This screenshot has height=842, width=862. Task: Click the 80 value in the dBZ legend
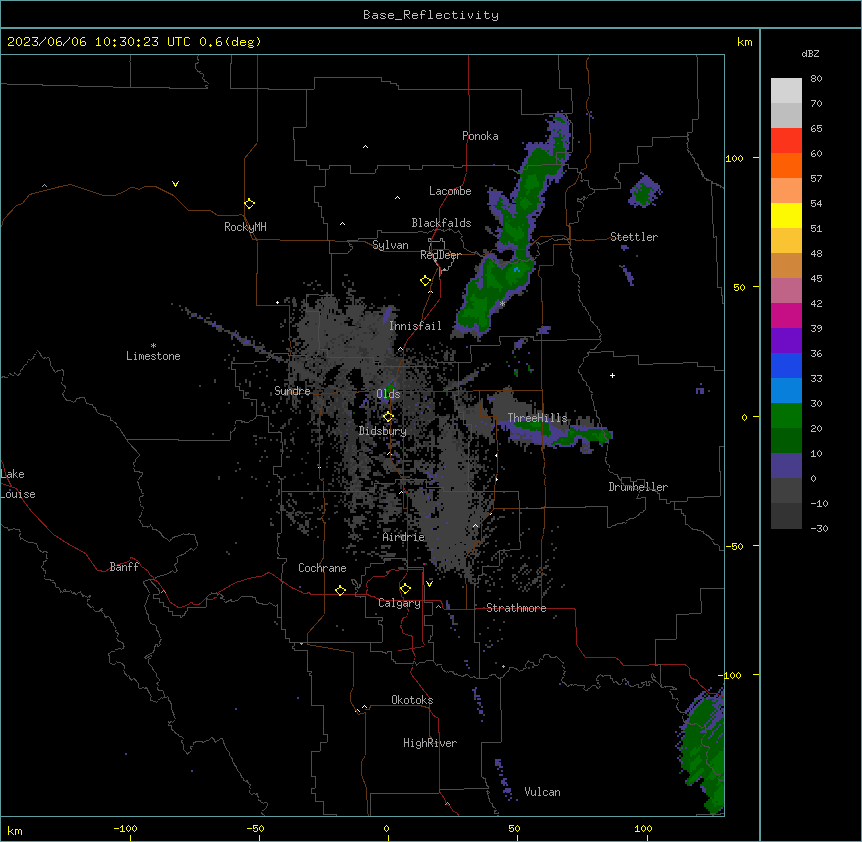click(816, 79)
